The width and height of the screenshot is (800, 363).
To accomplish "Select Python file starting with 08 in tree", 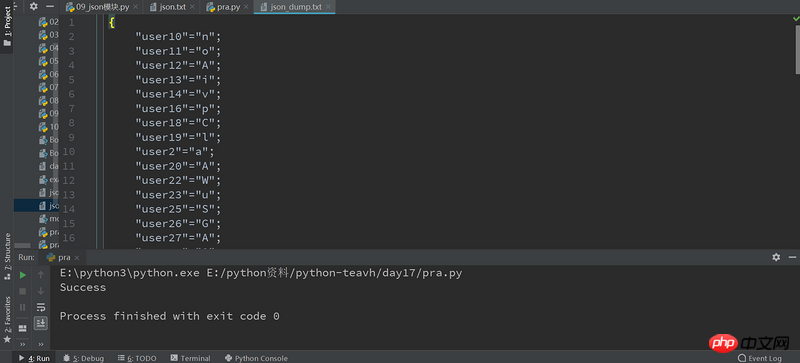I will [x=49, y=101].
